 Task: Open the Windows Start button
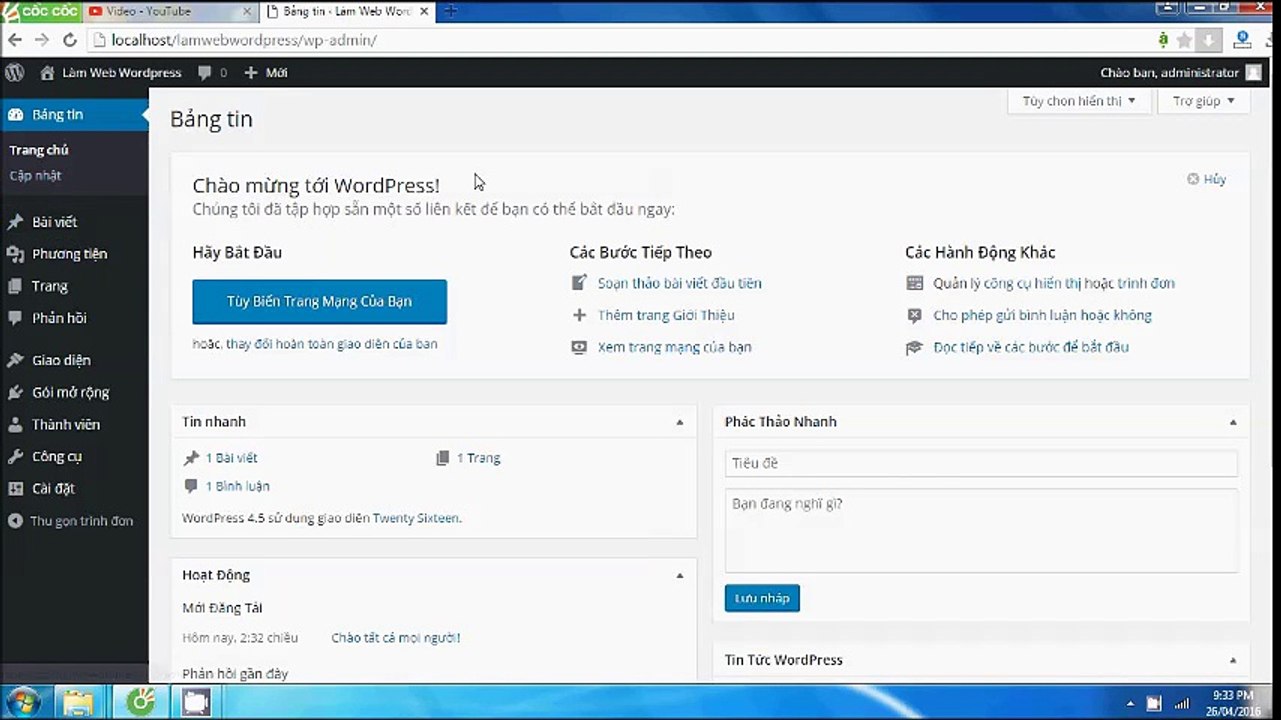pyautogui.click(x=21, y=702)
